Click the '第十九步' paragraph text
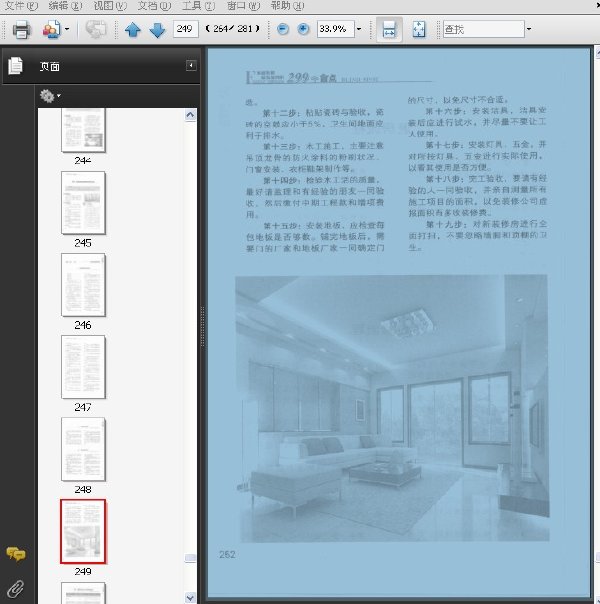This screenshot has width=600, height=604. pos(477,235)
